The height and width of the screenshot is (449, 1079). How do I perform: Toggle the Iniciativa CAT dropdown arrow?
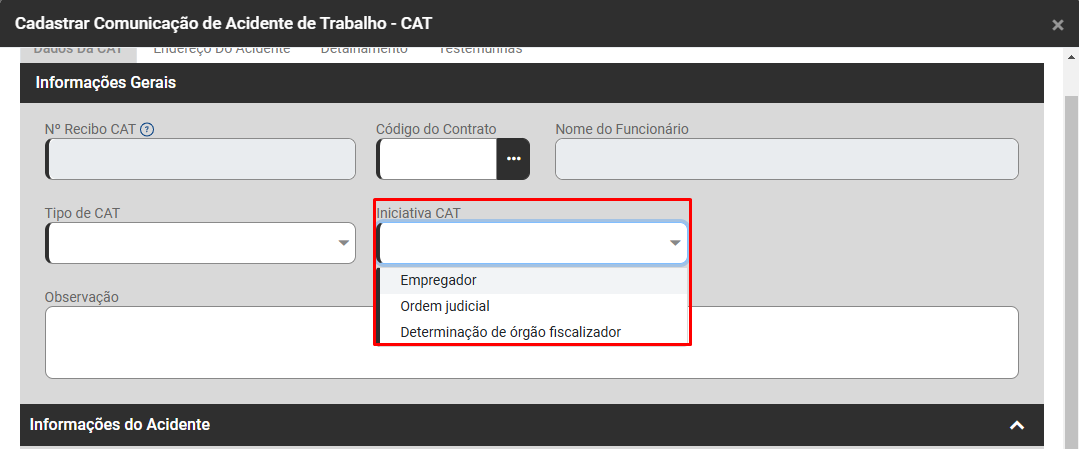pos(675,243)
